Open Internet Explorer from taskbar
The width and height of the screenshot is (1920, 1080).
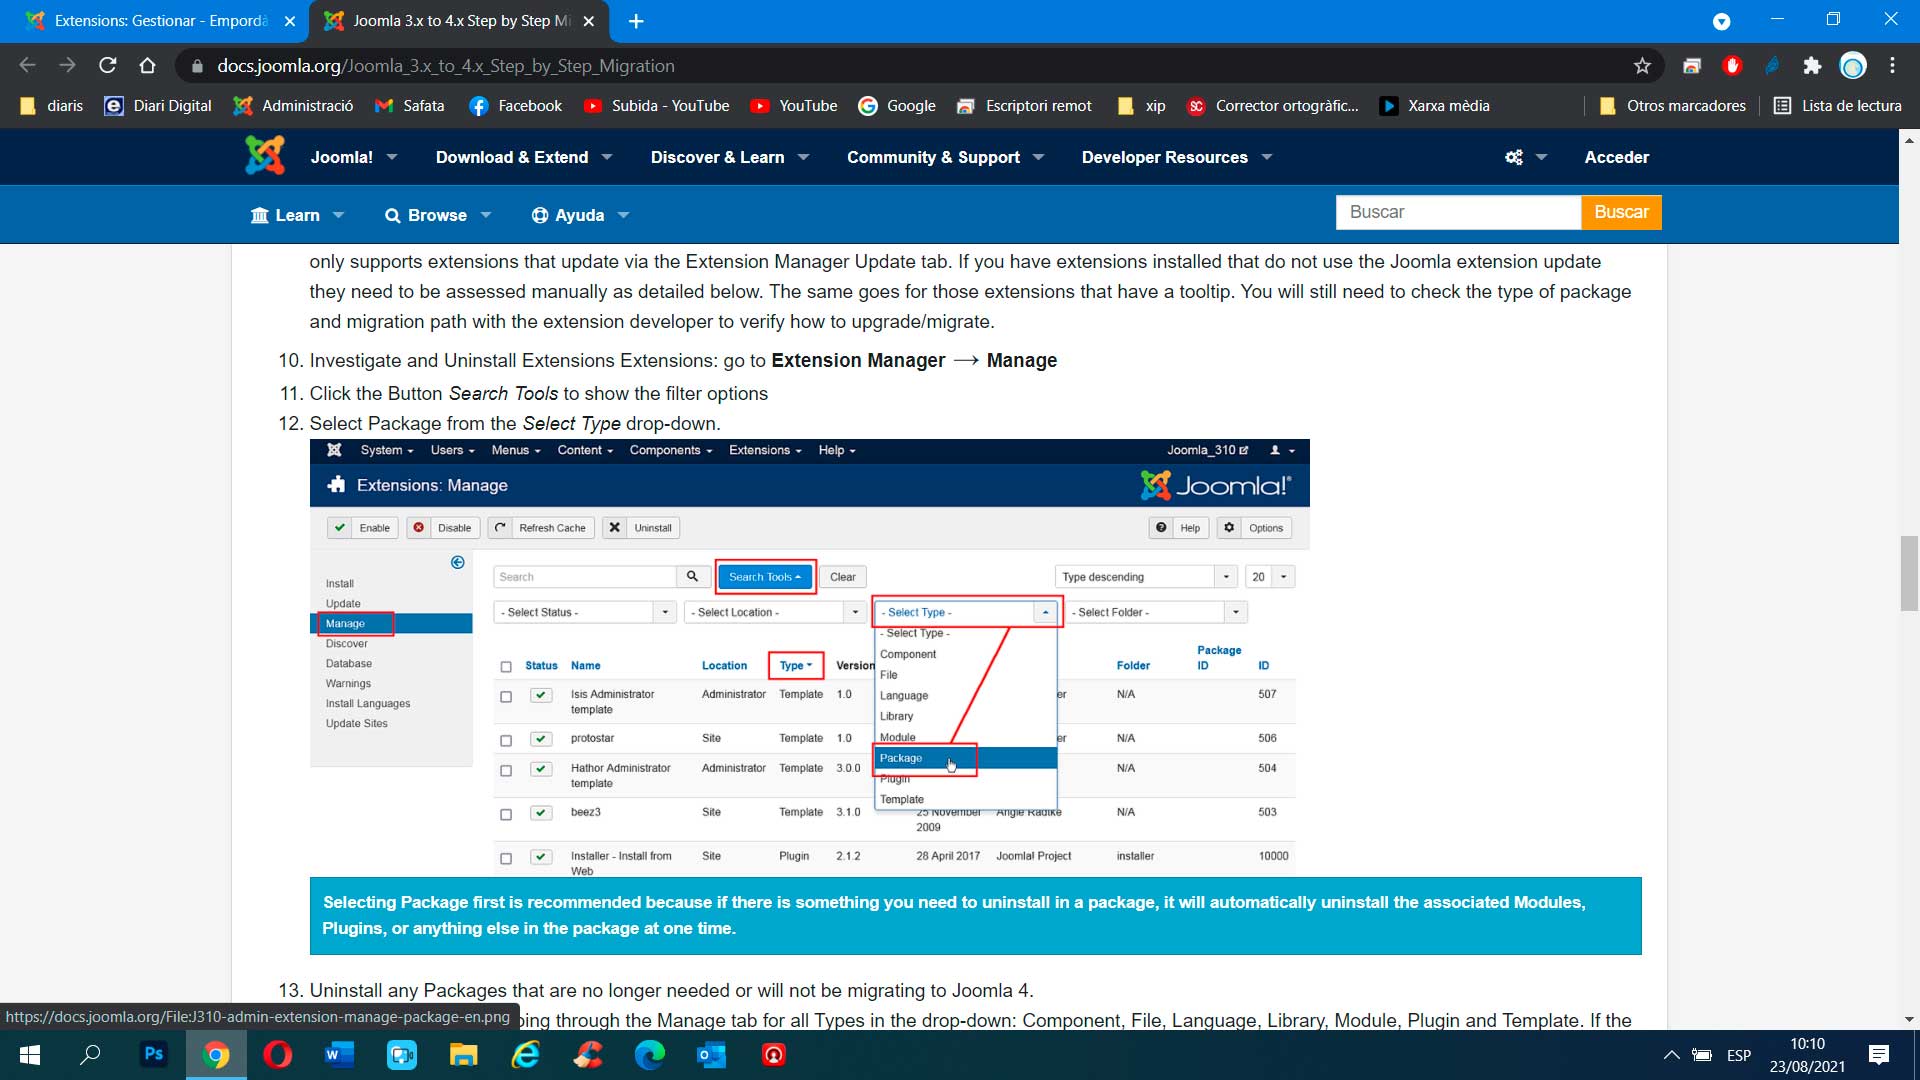(x=526, y=1055)
